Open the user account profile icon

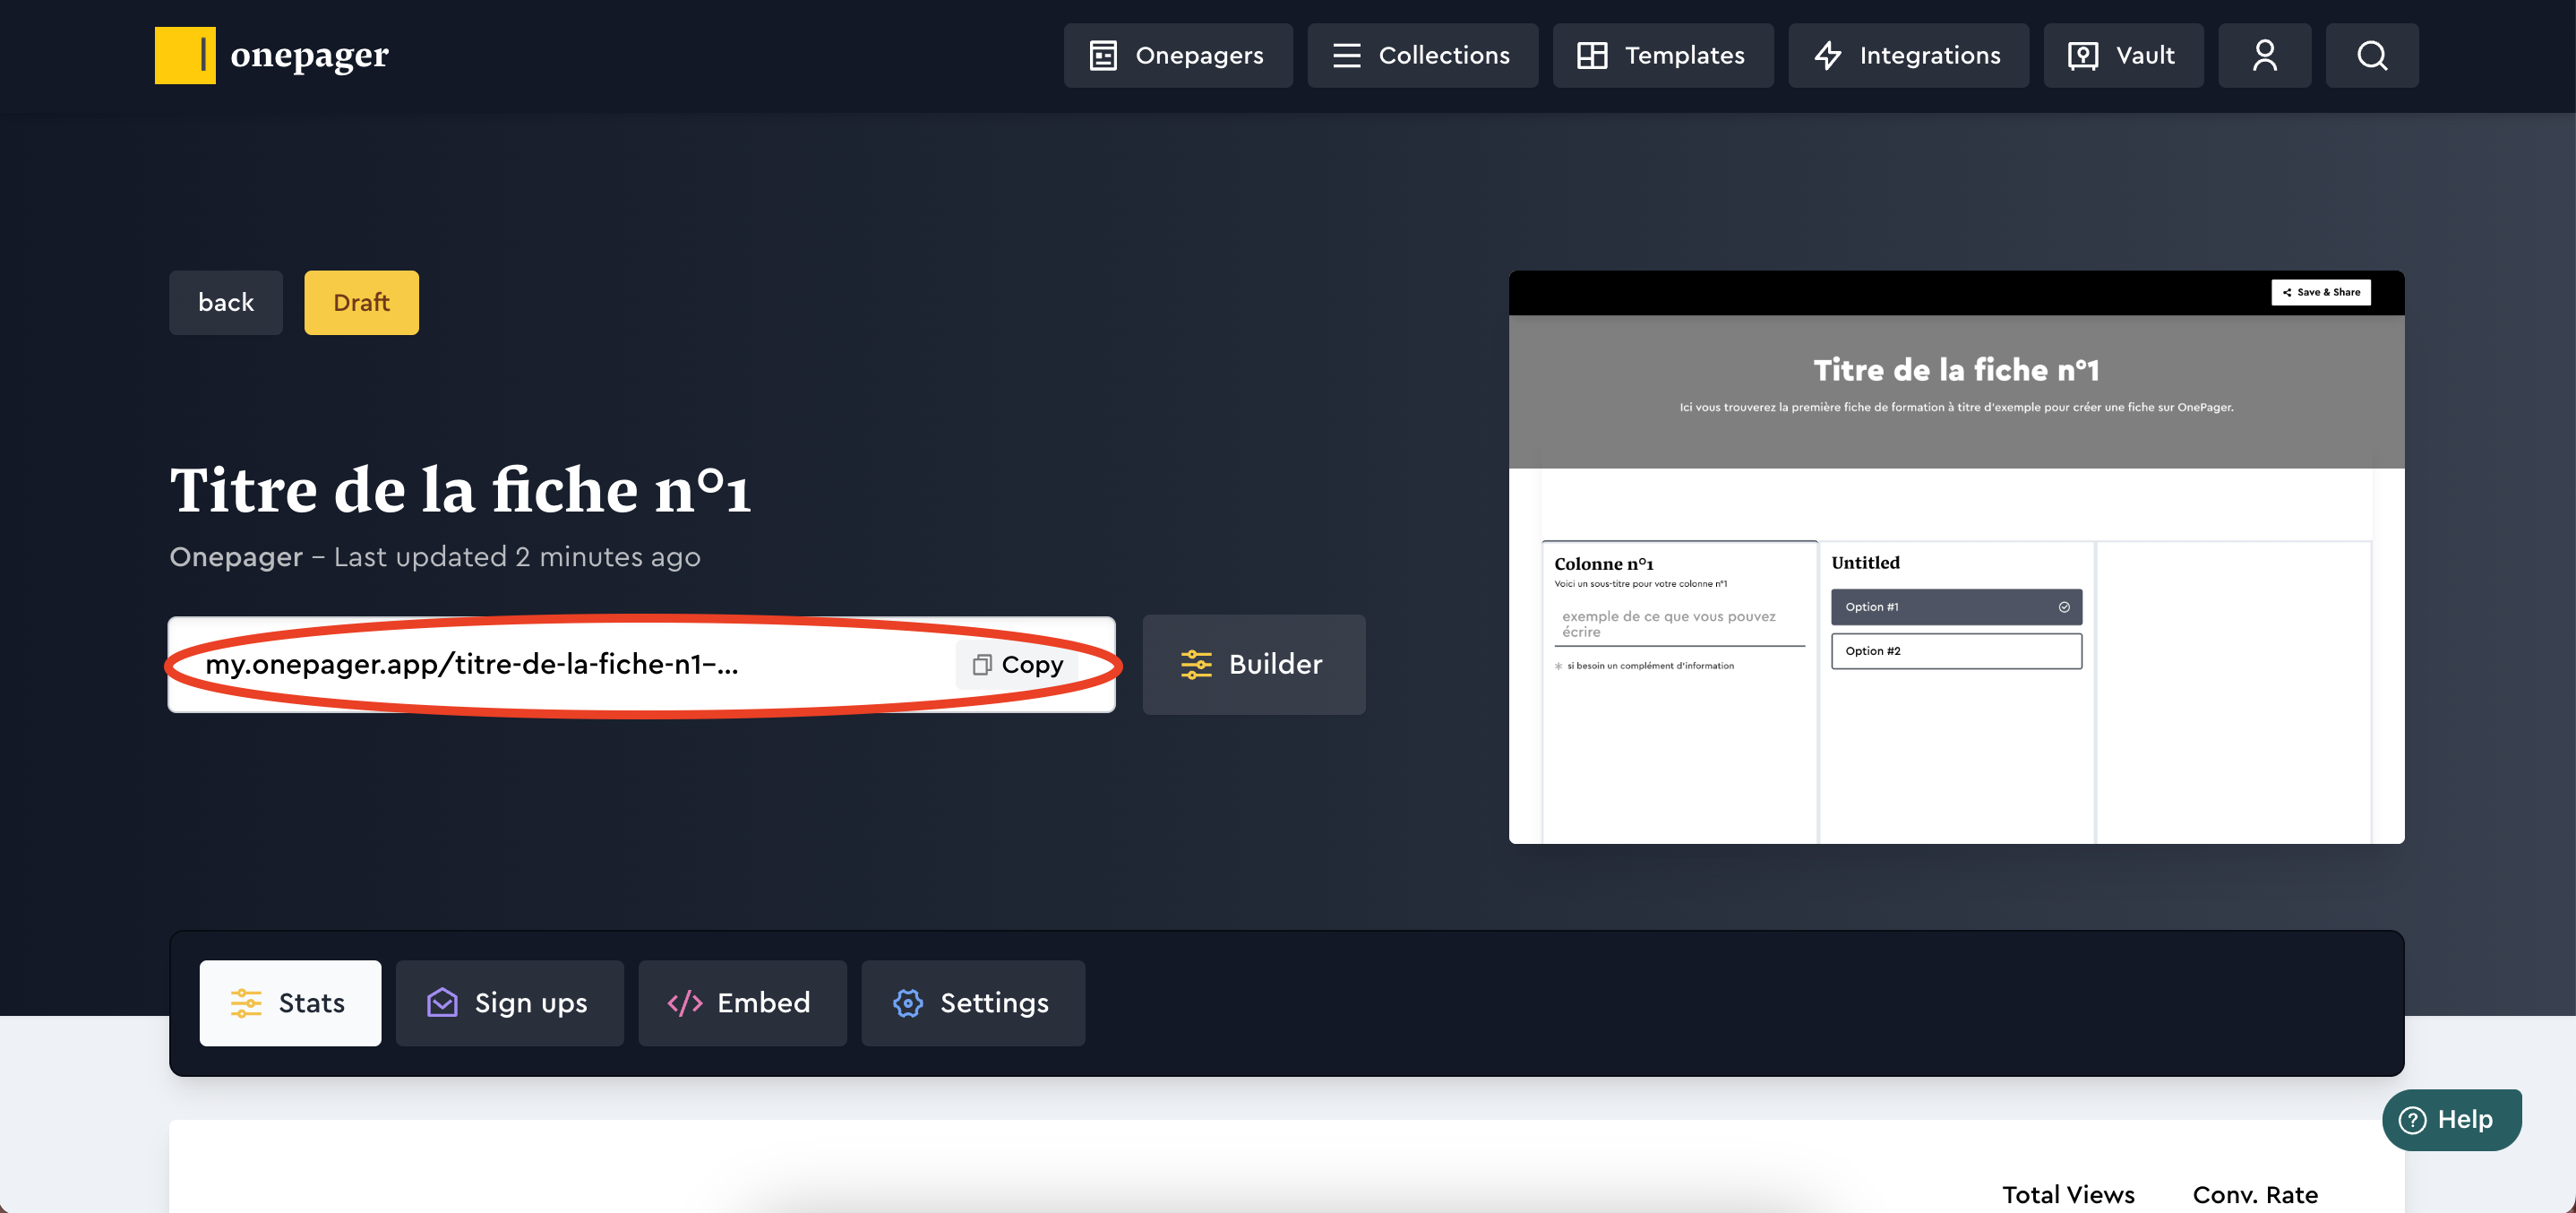coord(2264,55)
